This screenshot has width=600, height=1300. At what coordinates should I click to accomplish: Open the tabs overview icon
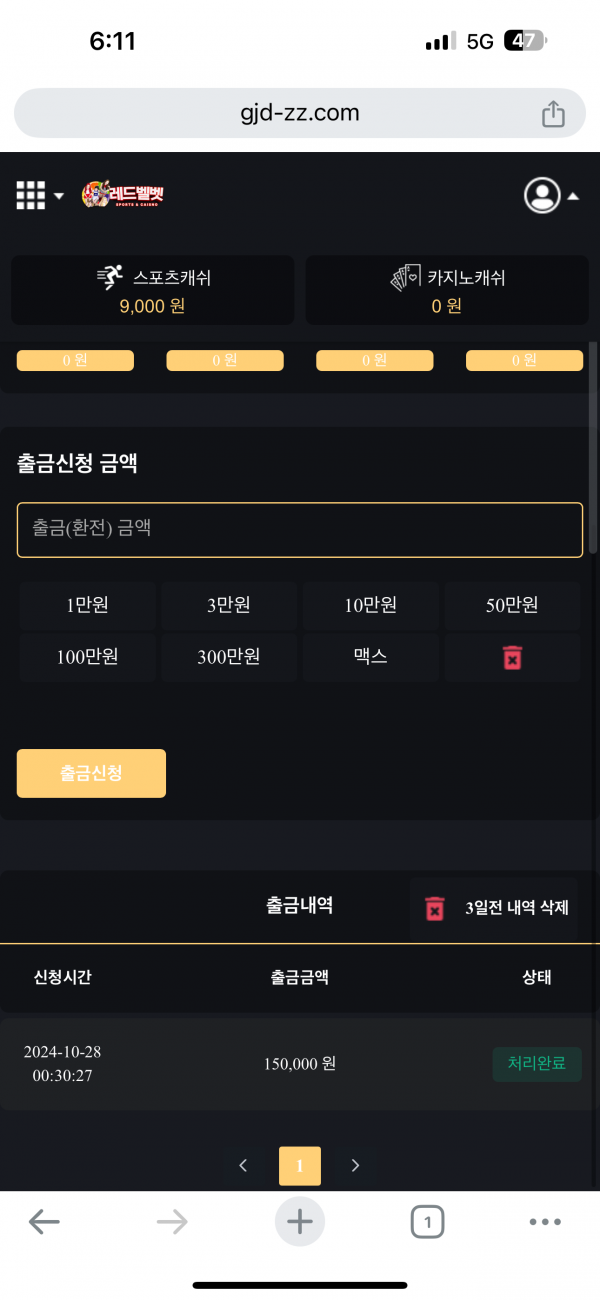click(x=427, y=1221)
